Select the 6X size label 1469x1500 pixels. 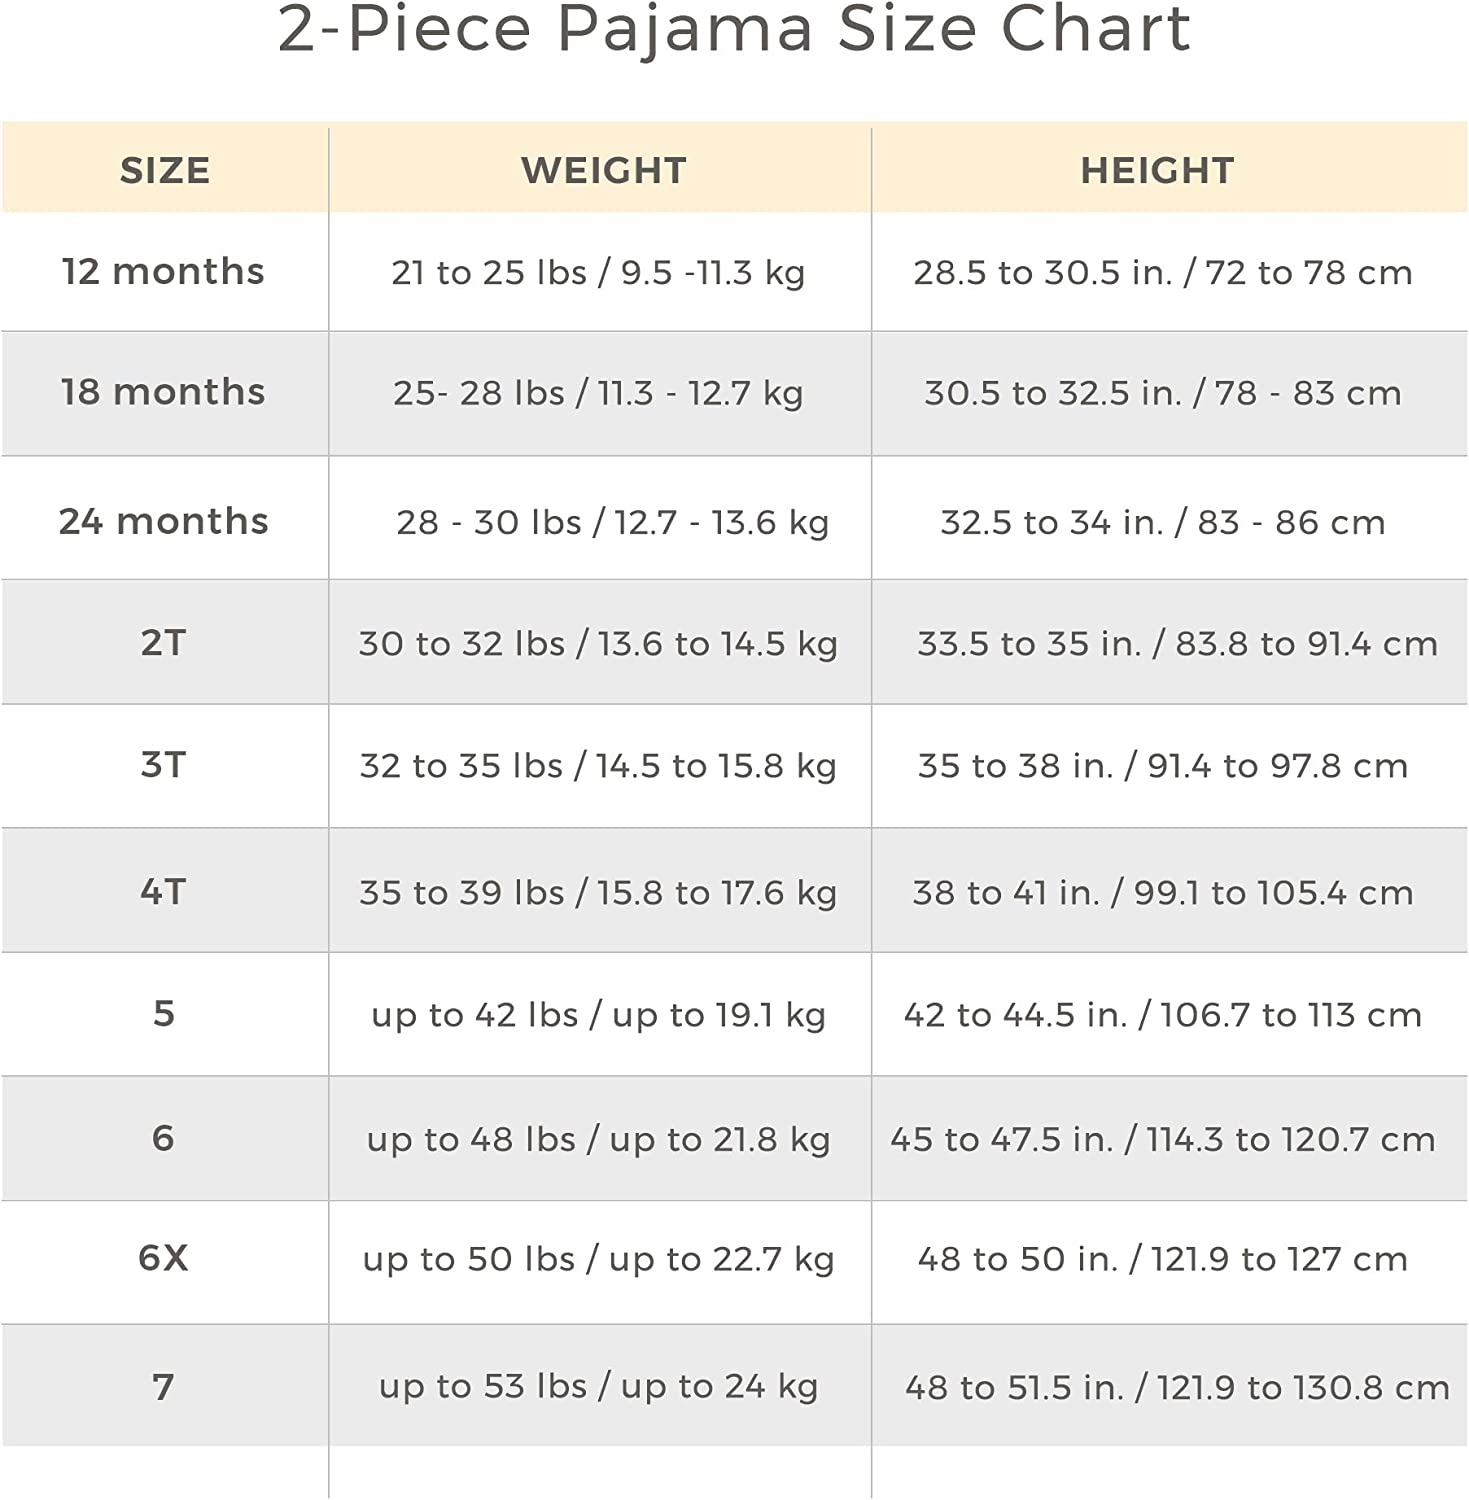click(x=163, y=1258)
